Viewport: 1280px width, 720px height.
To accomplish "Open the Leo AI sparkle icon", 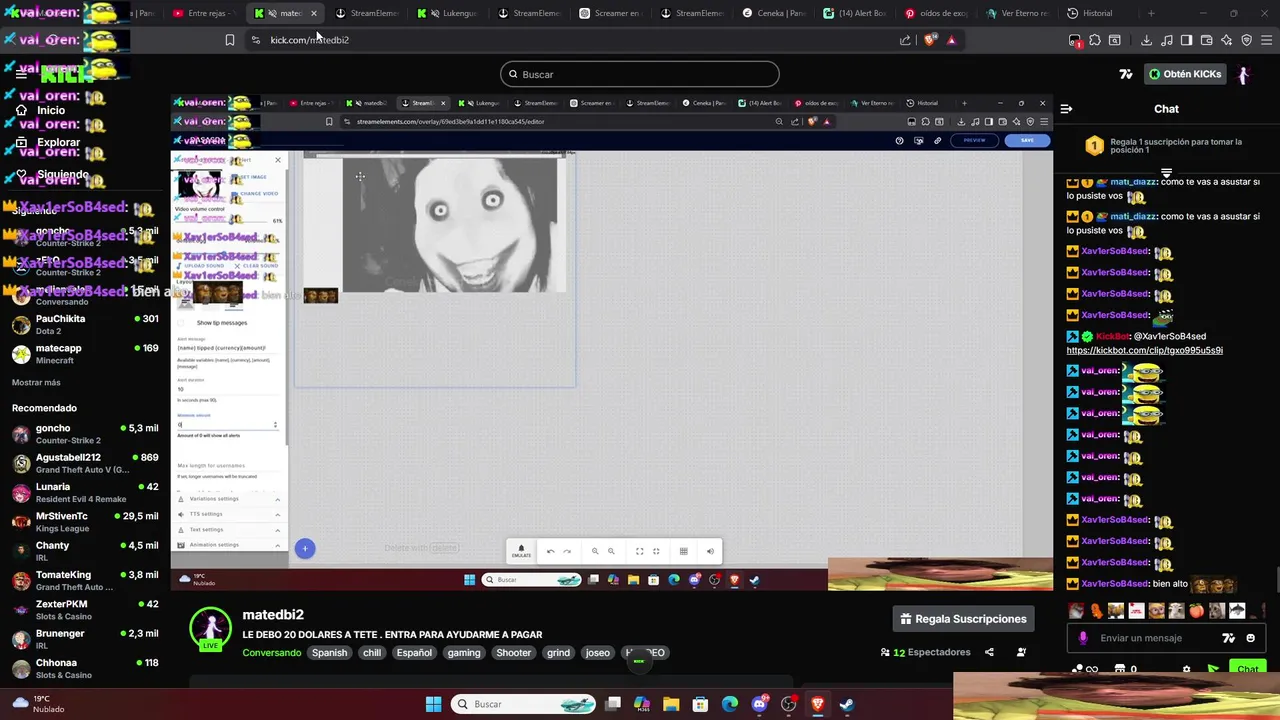I will (x=1227, y=40).
